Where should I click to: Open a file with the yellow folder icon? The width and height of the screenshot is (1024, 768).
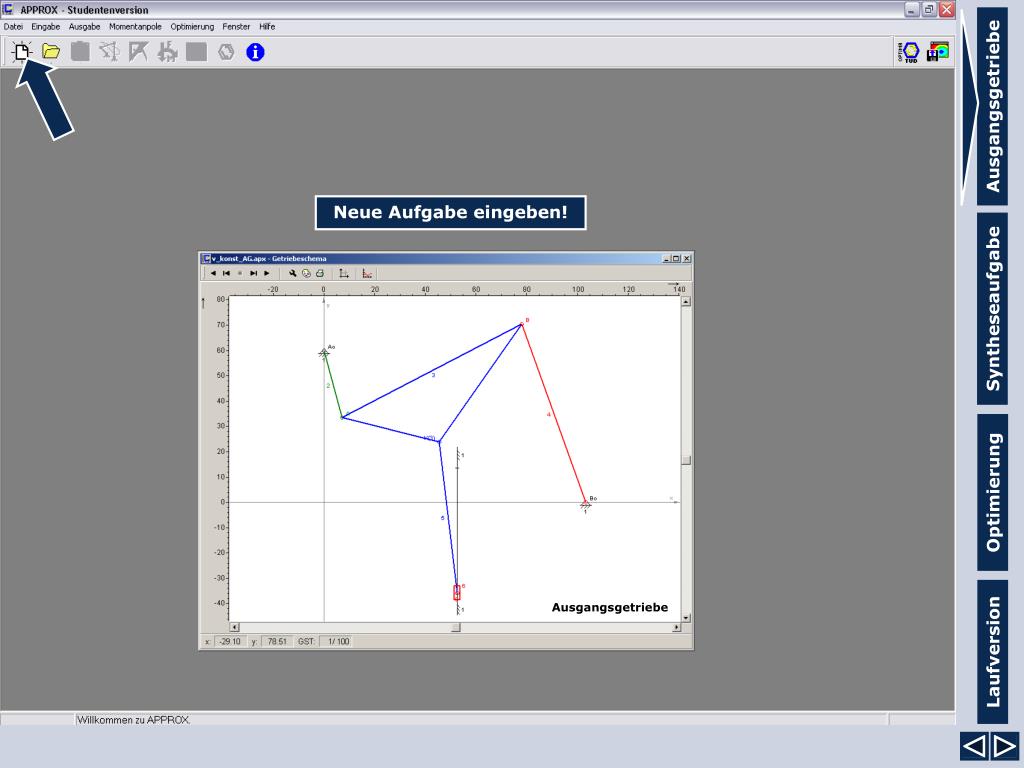(x=51, y=52)
